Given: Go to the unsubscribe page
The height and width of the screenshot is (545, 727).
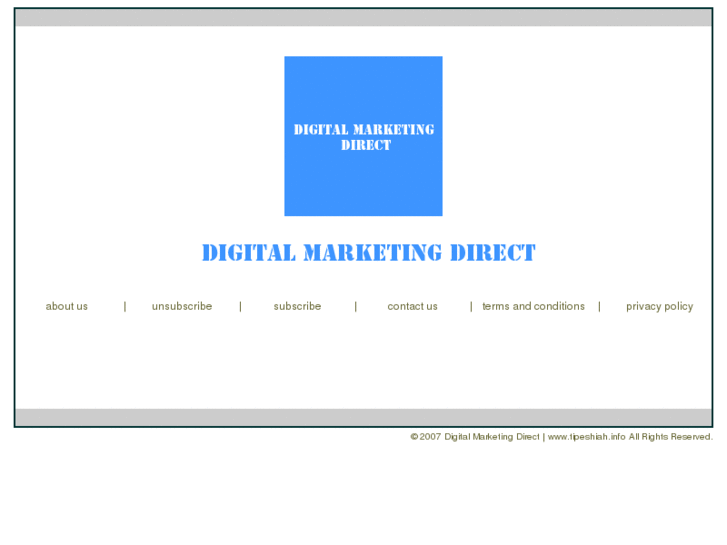Looking at the screenshot, I should pyautogui.click(x=182, y=306).
